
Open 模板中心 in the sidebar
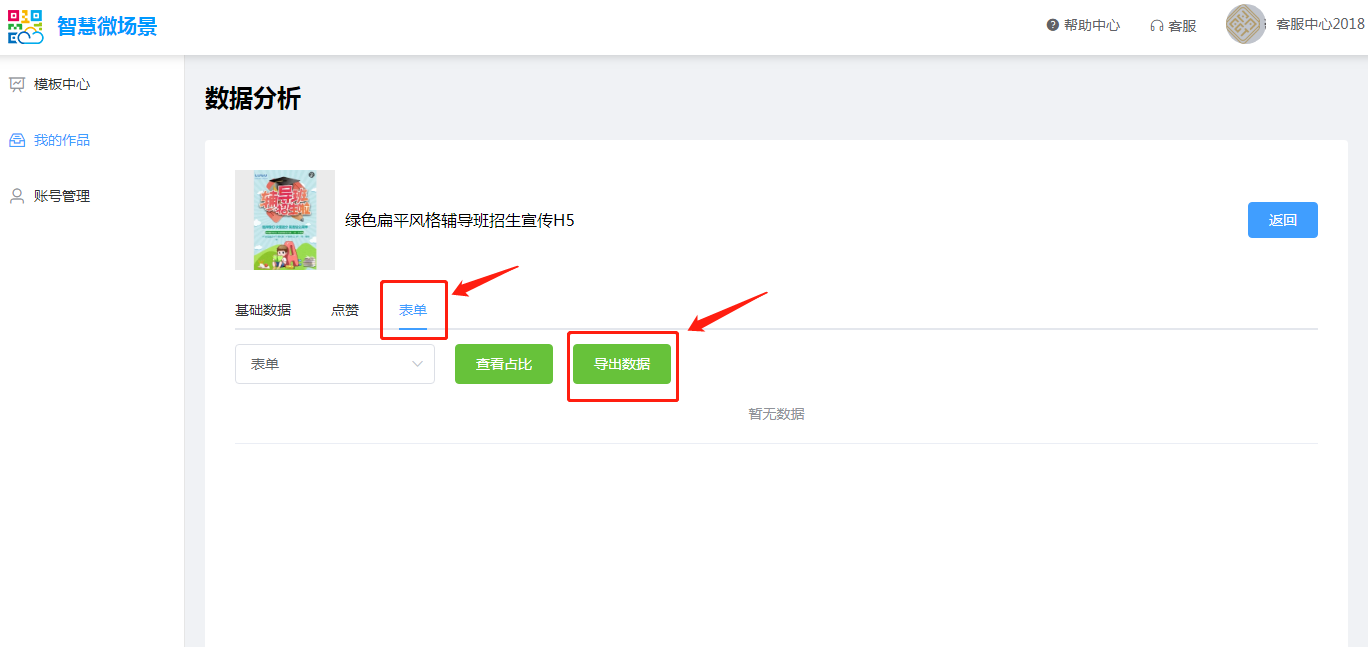point(62,85)
